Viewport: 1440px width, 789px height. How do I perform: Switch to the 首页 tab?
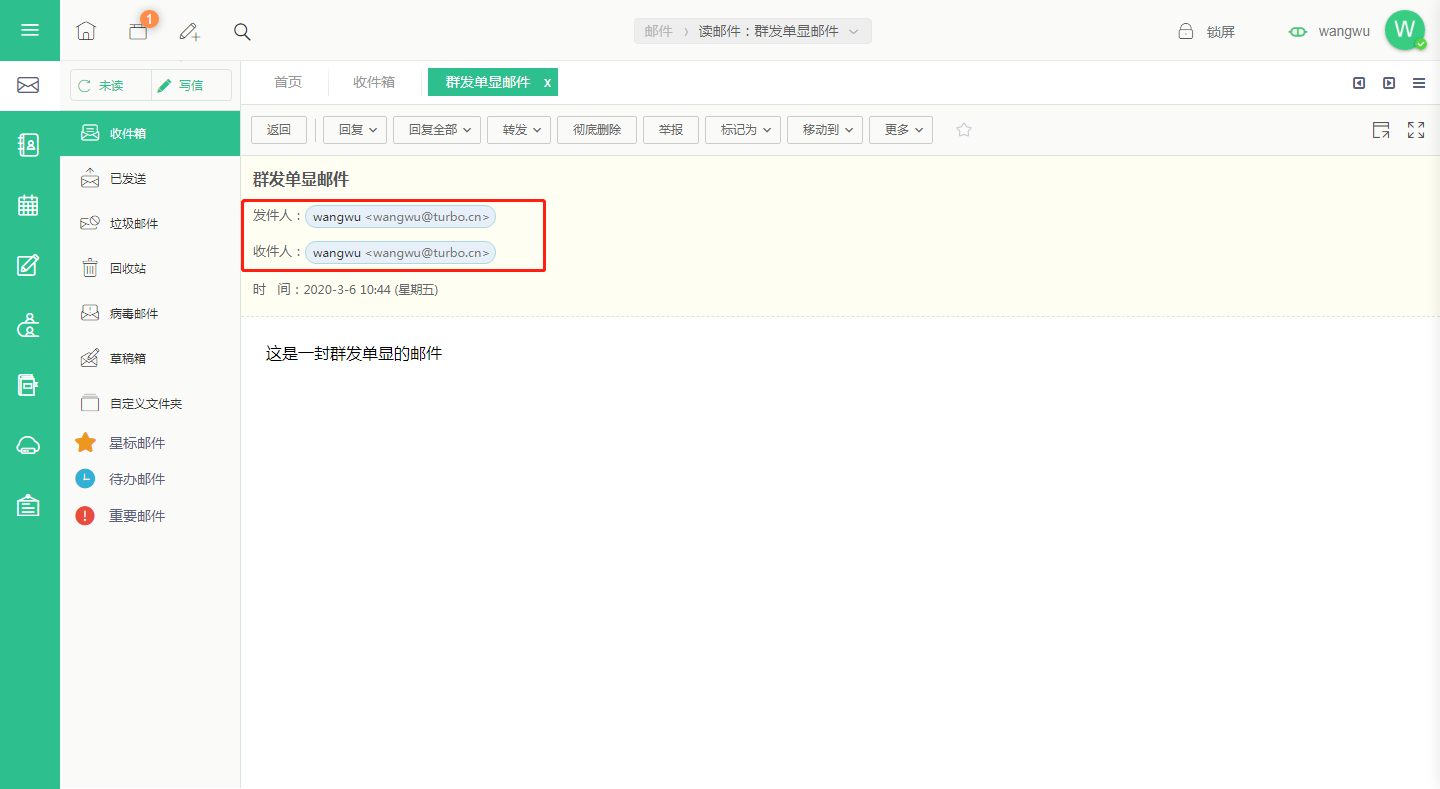(x=288, y=82)
